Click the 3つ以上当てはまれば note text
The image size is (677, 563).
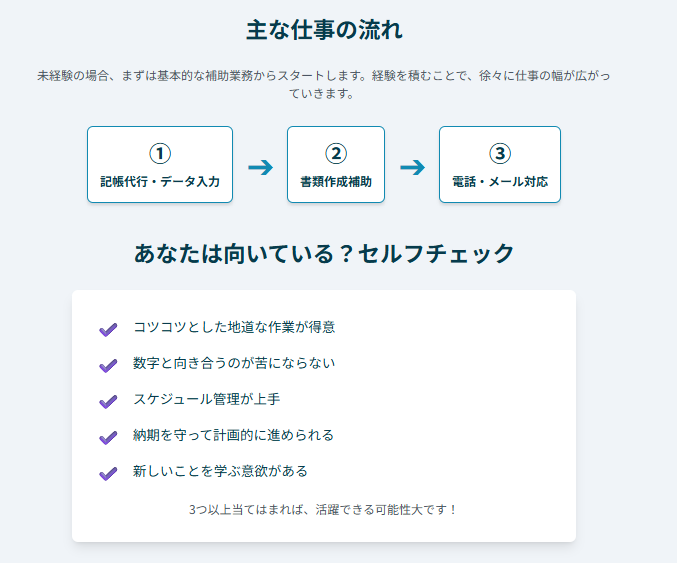pyautogui.click(x=324, y=509)
